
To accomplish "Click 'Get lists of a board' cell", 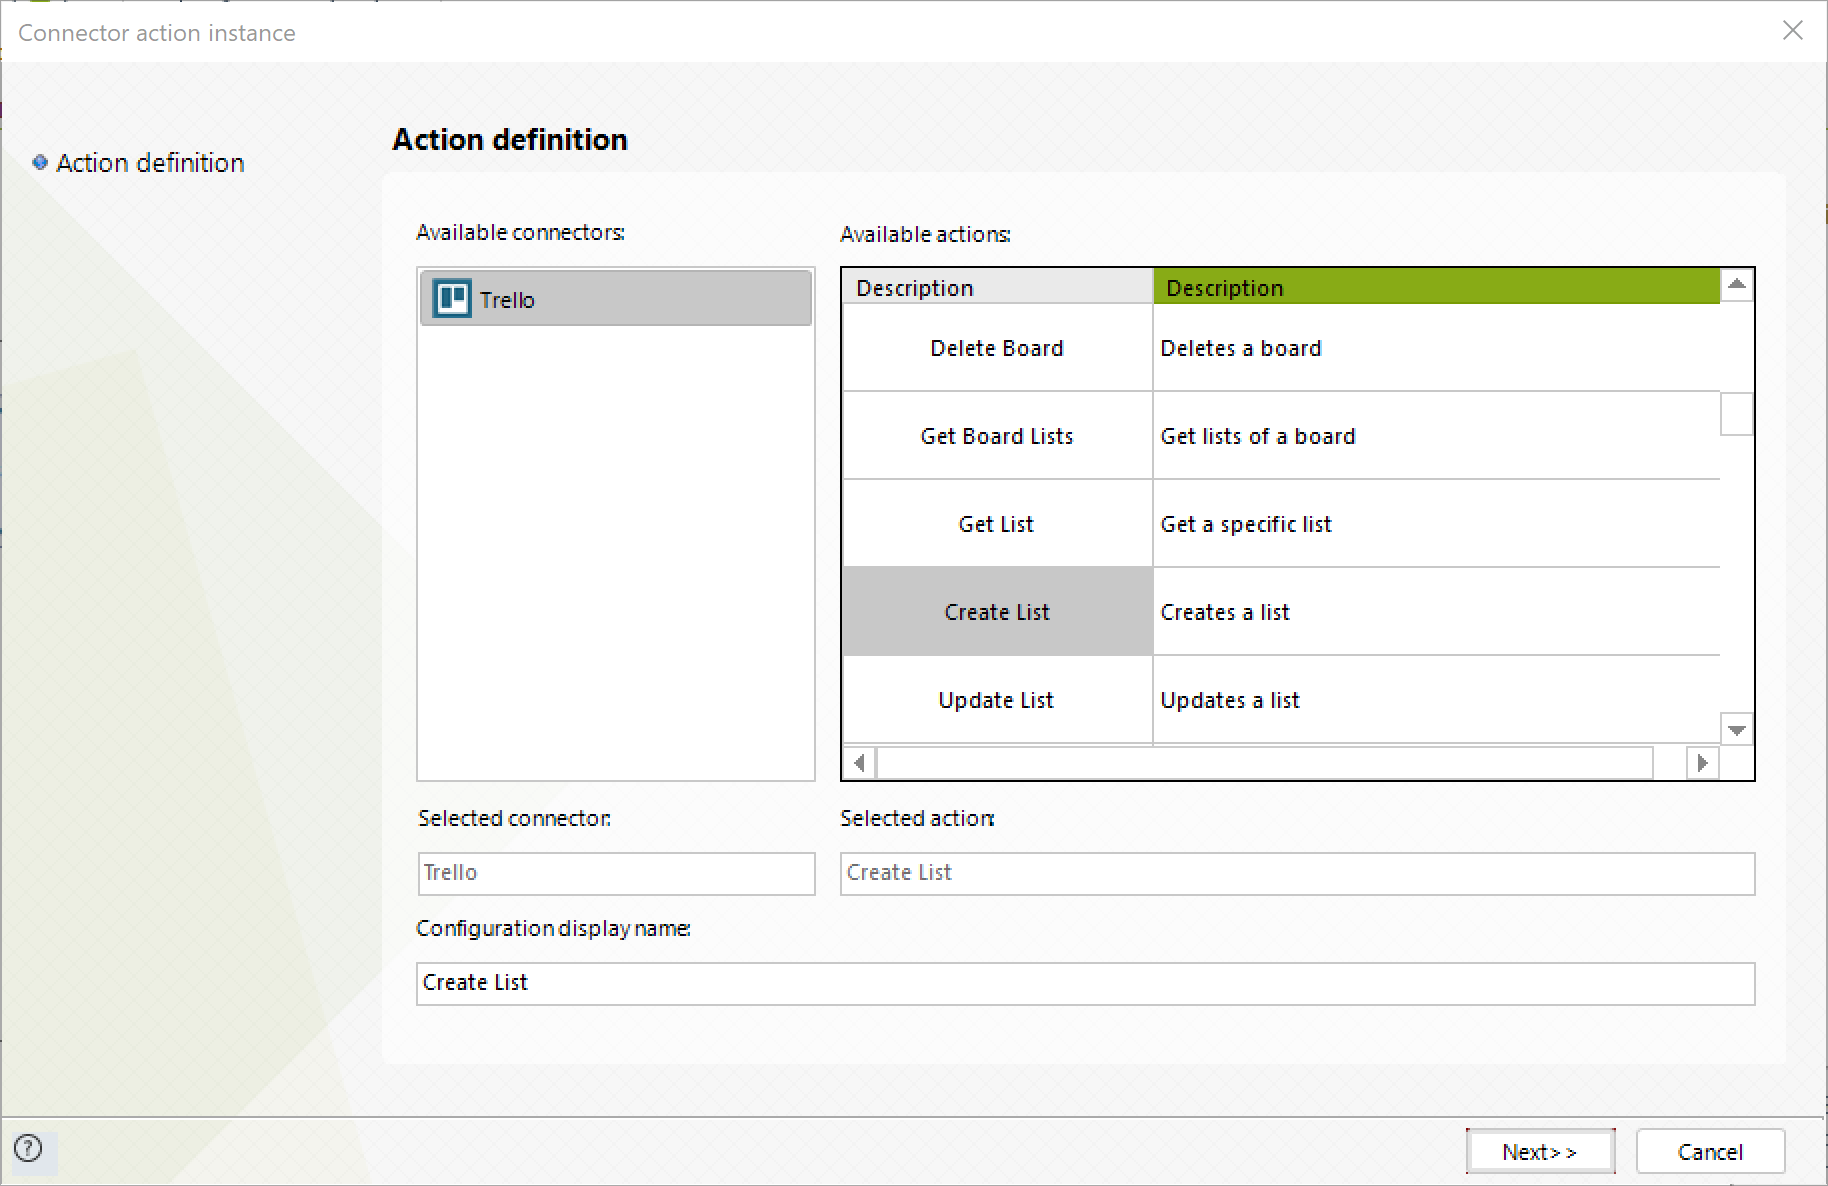I will click(x=1436, y=436).
